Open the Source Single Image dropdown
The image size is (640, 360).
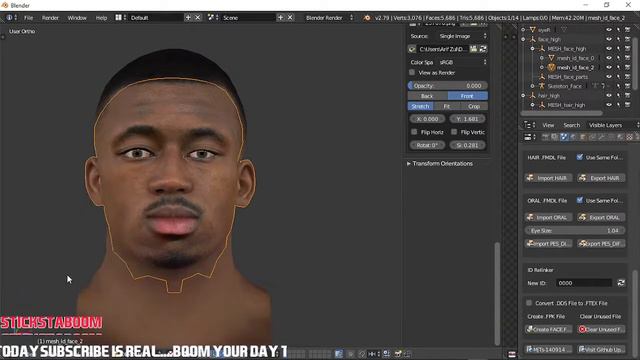tap(462, 36)
